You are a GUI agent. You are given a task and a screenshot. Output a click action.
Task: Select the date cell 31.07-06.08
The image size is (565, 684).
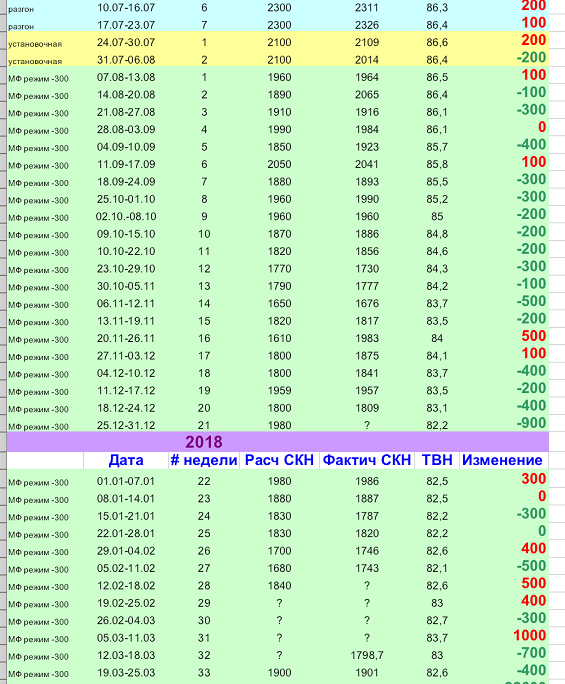(126, 60)
